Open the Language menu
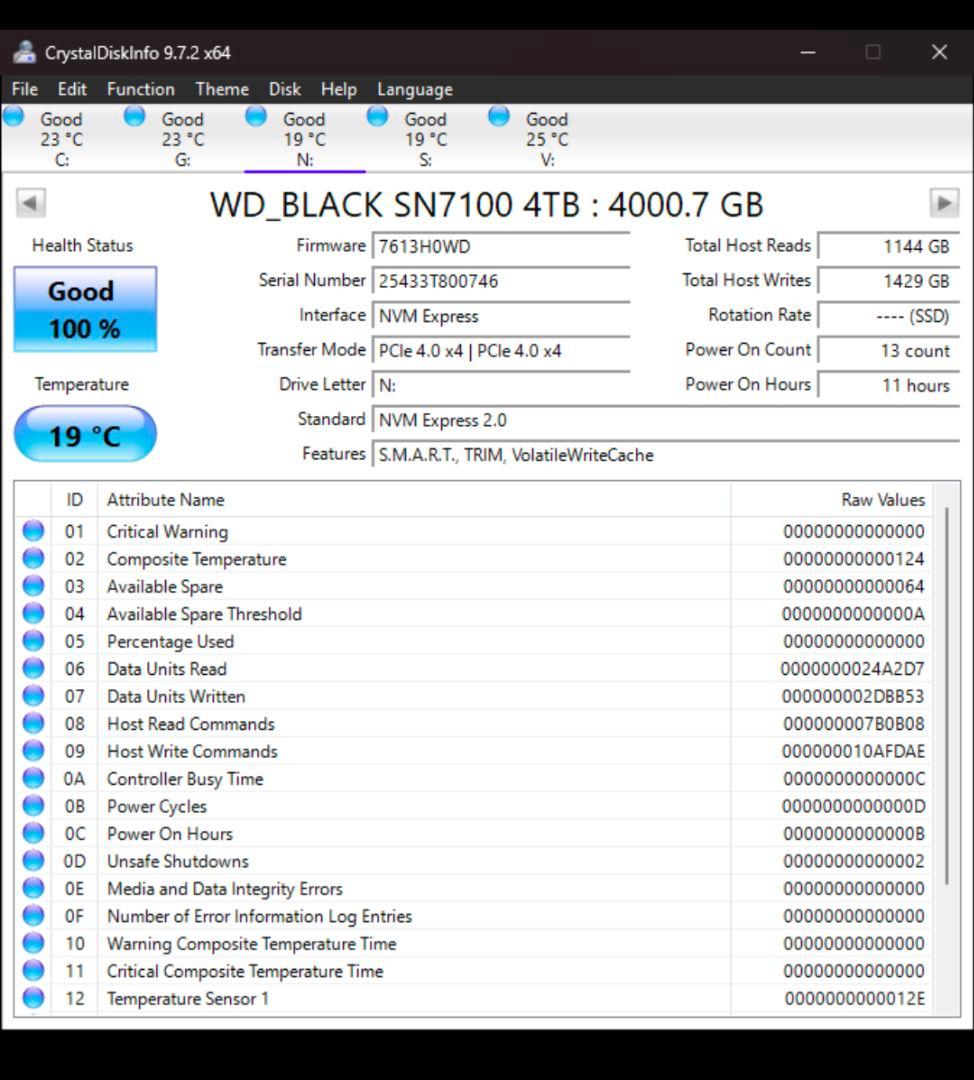Image resolution: width=974 pixels, height=1080 pixels. 414,89
